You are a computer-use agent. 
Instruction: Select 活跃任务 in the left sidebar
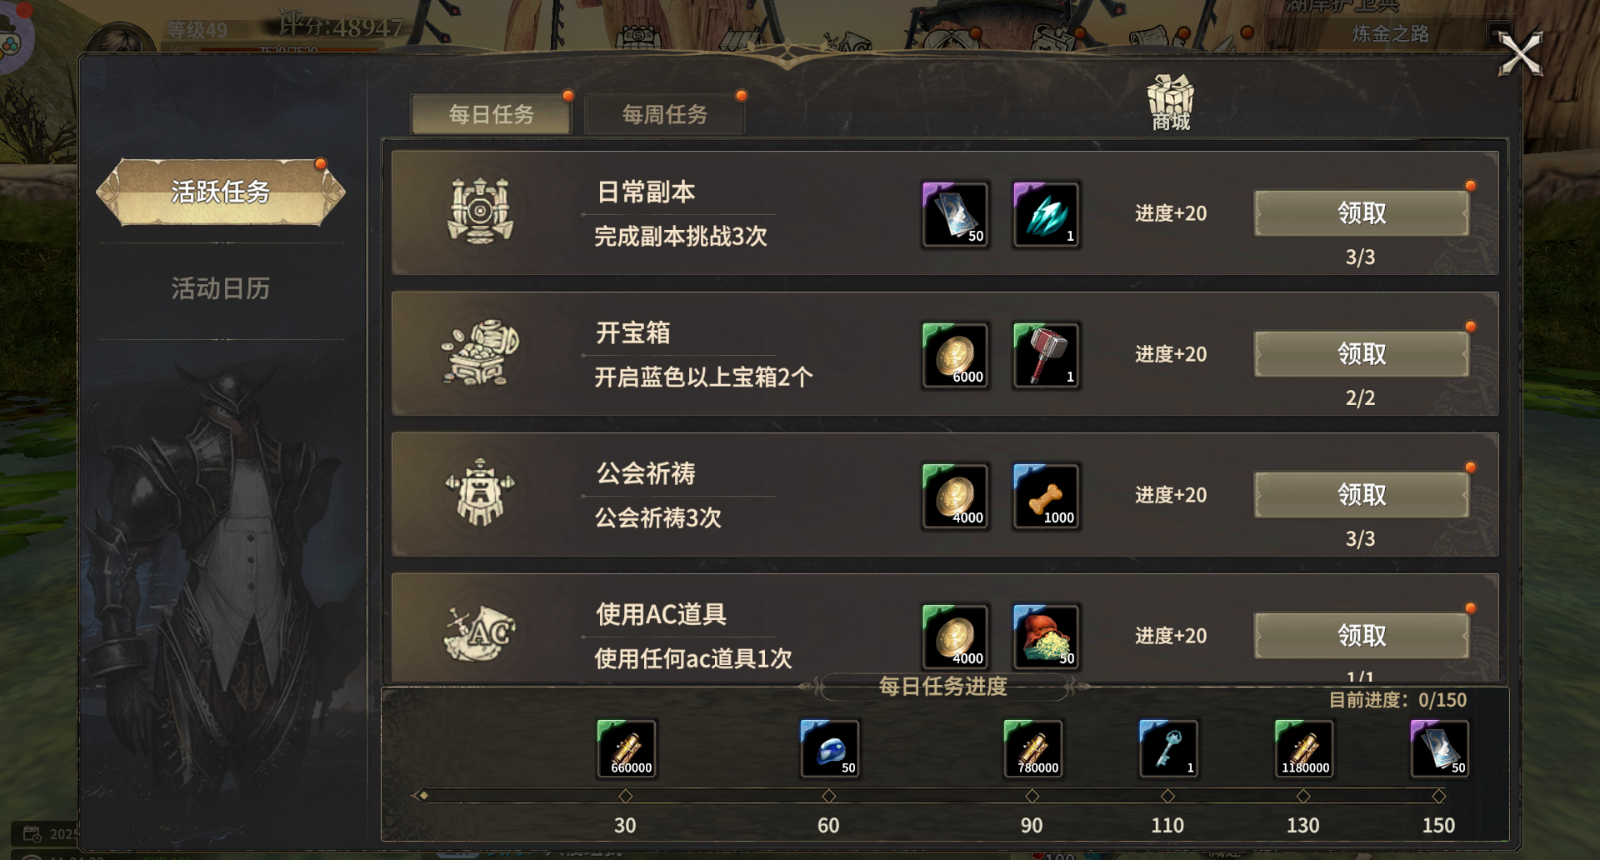(220, 191)
